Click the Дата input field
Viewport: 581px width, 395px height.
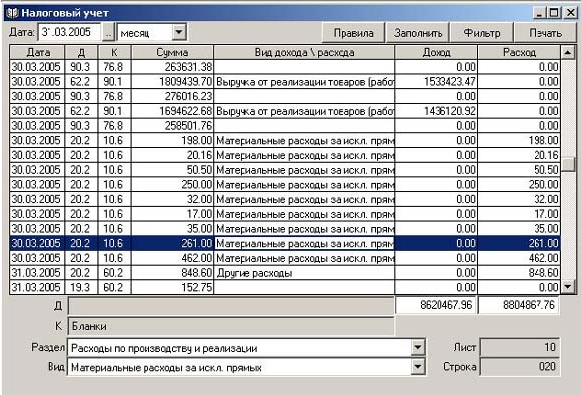(x=70, y=32)
